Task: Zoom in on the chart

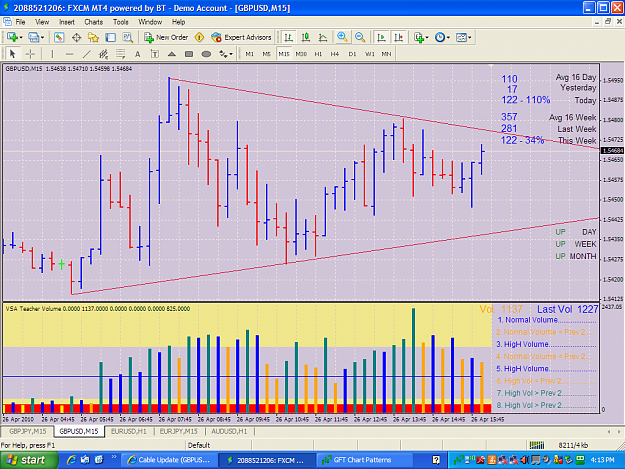Action: click(342, 37)
